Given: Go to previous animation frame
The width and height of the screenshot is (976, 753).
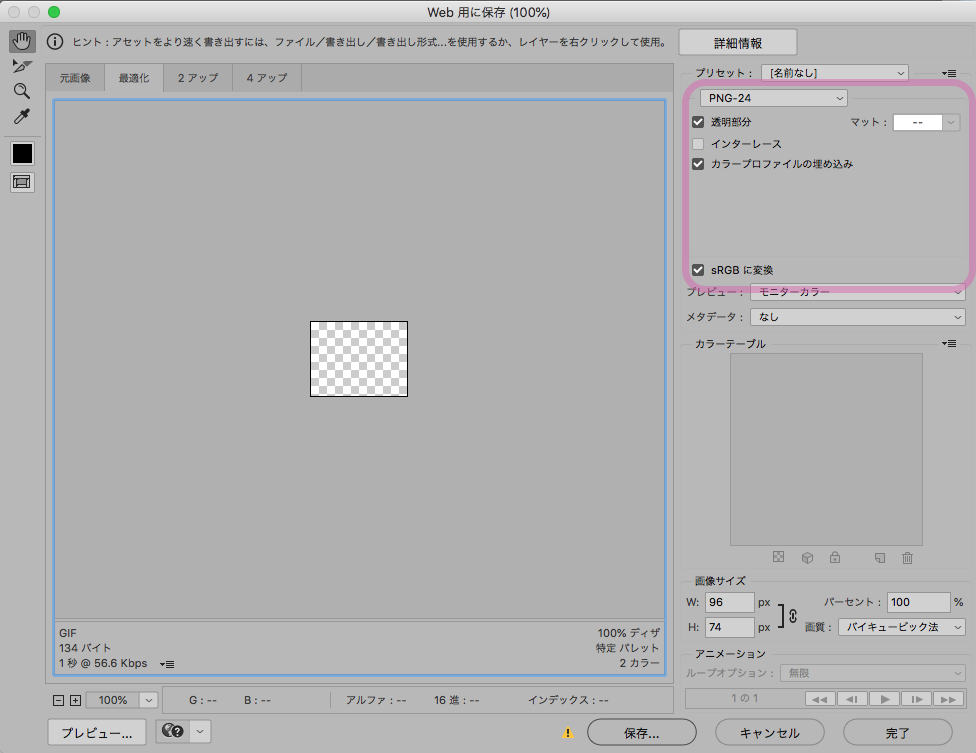Looking at the screenshot, I should [x=852, y=699].
